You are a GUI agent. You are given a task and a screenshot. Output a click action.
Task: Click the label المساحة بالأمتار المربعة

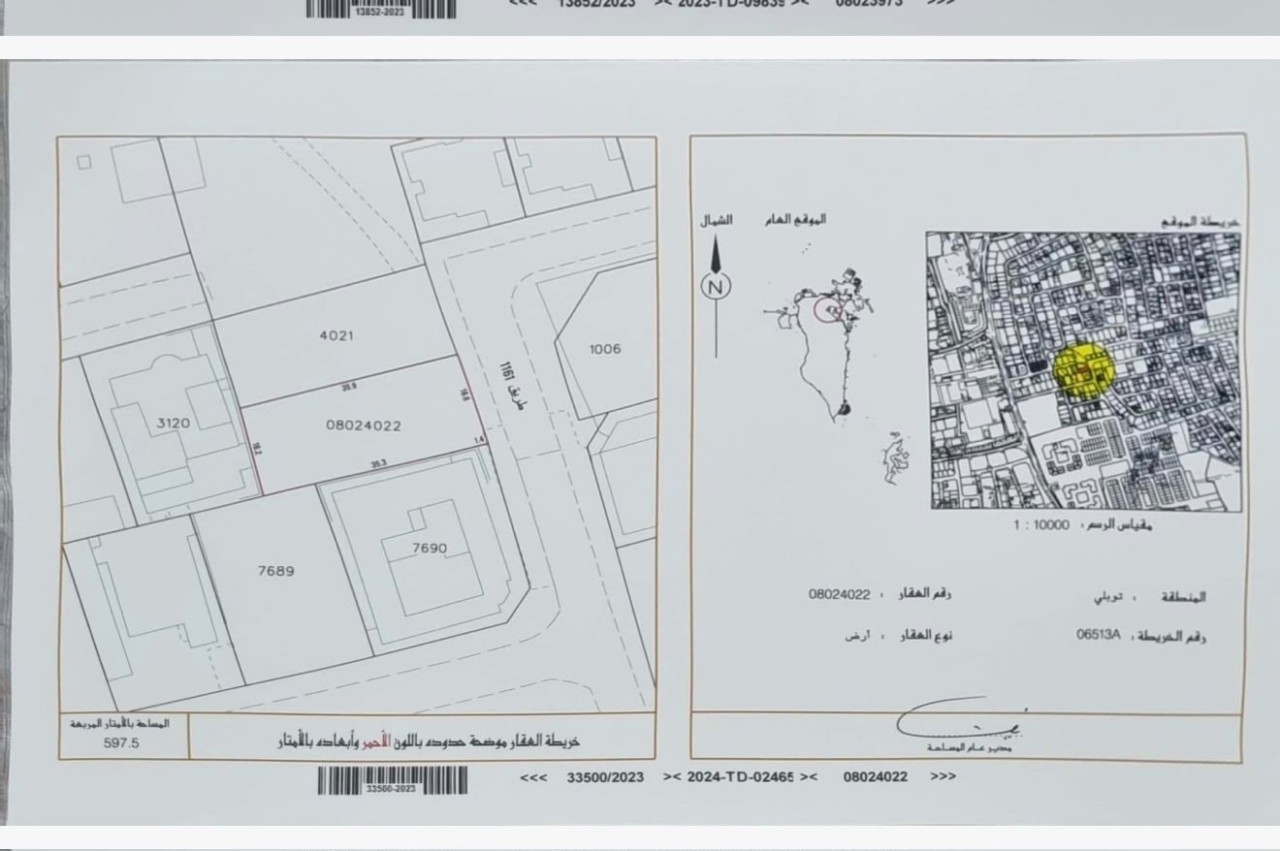coord(119,723)
